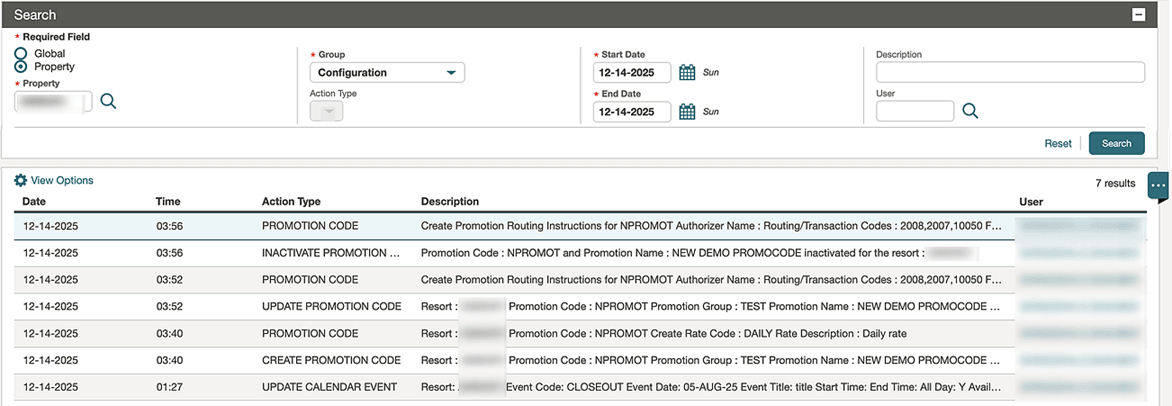Click the Start Date input field

click(632, 73)
